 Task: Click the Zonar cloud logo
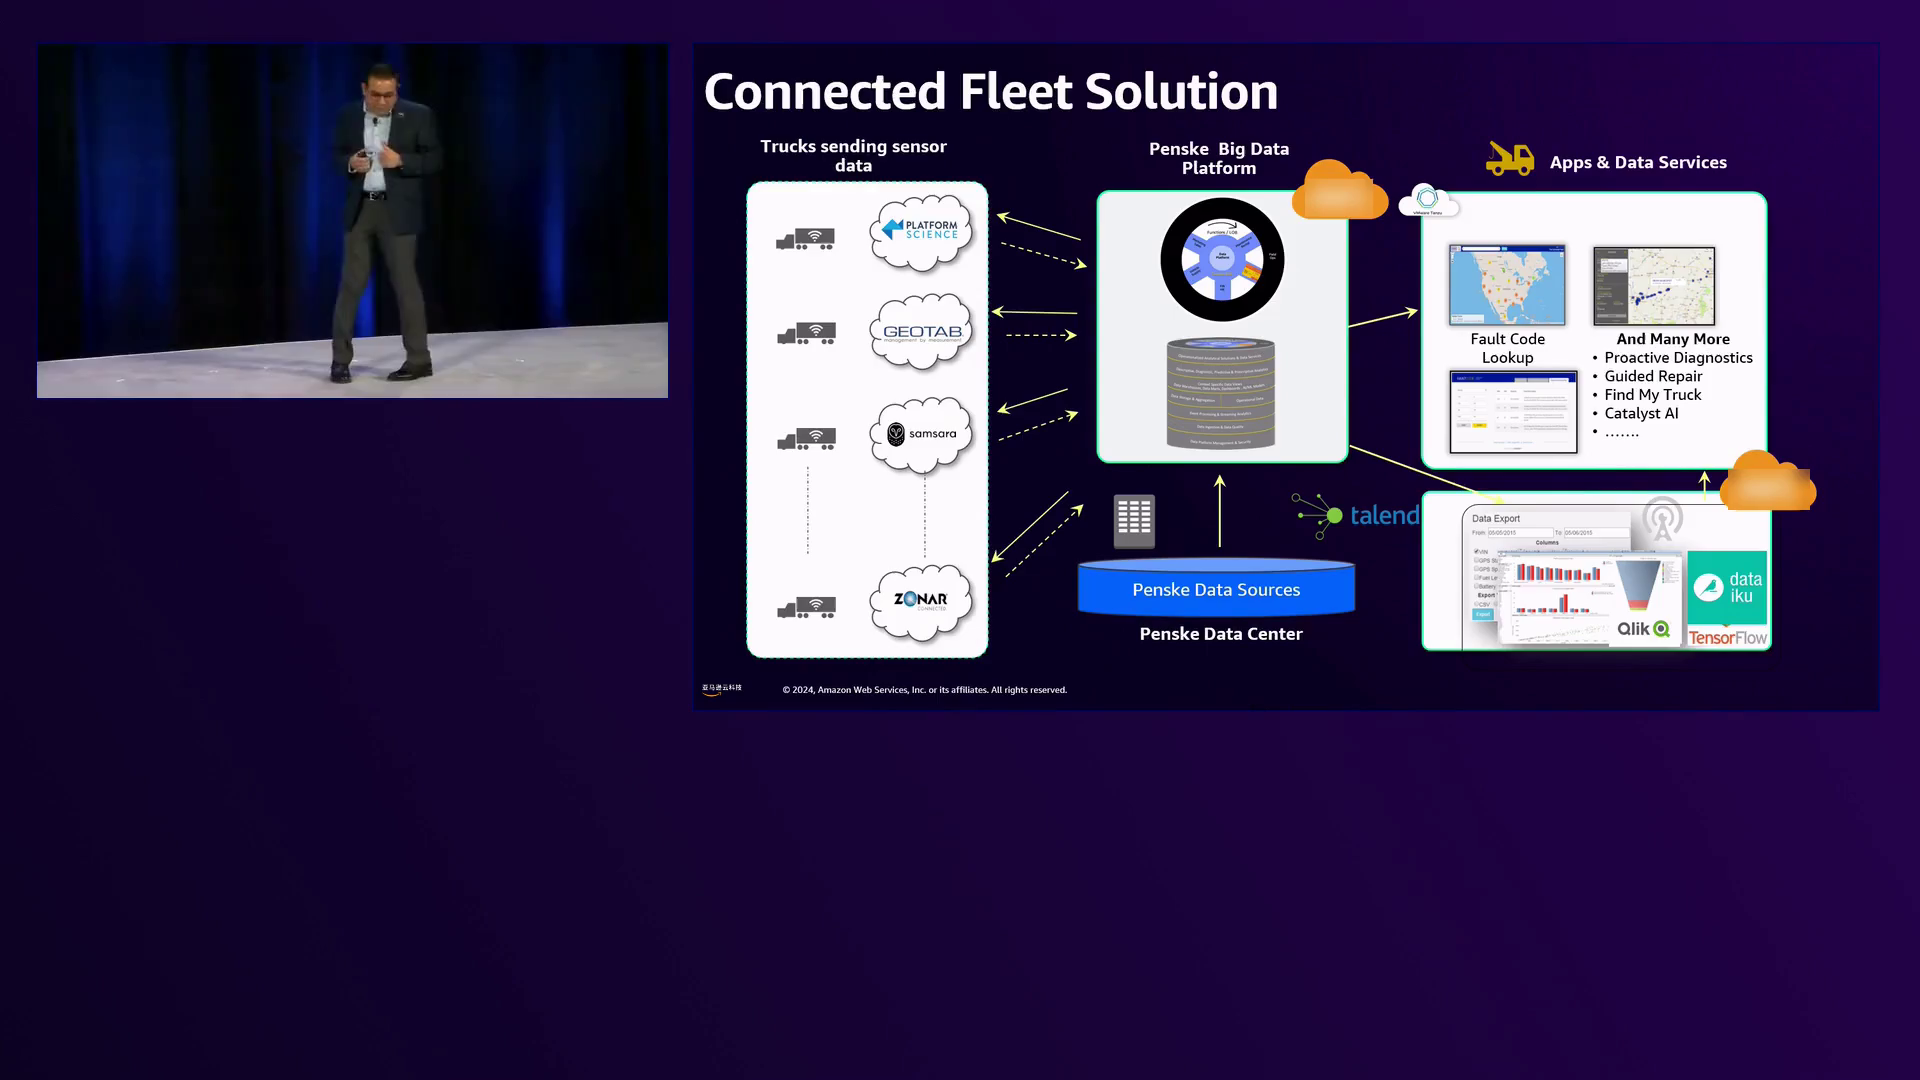[921, 601]
